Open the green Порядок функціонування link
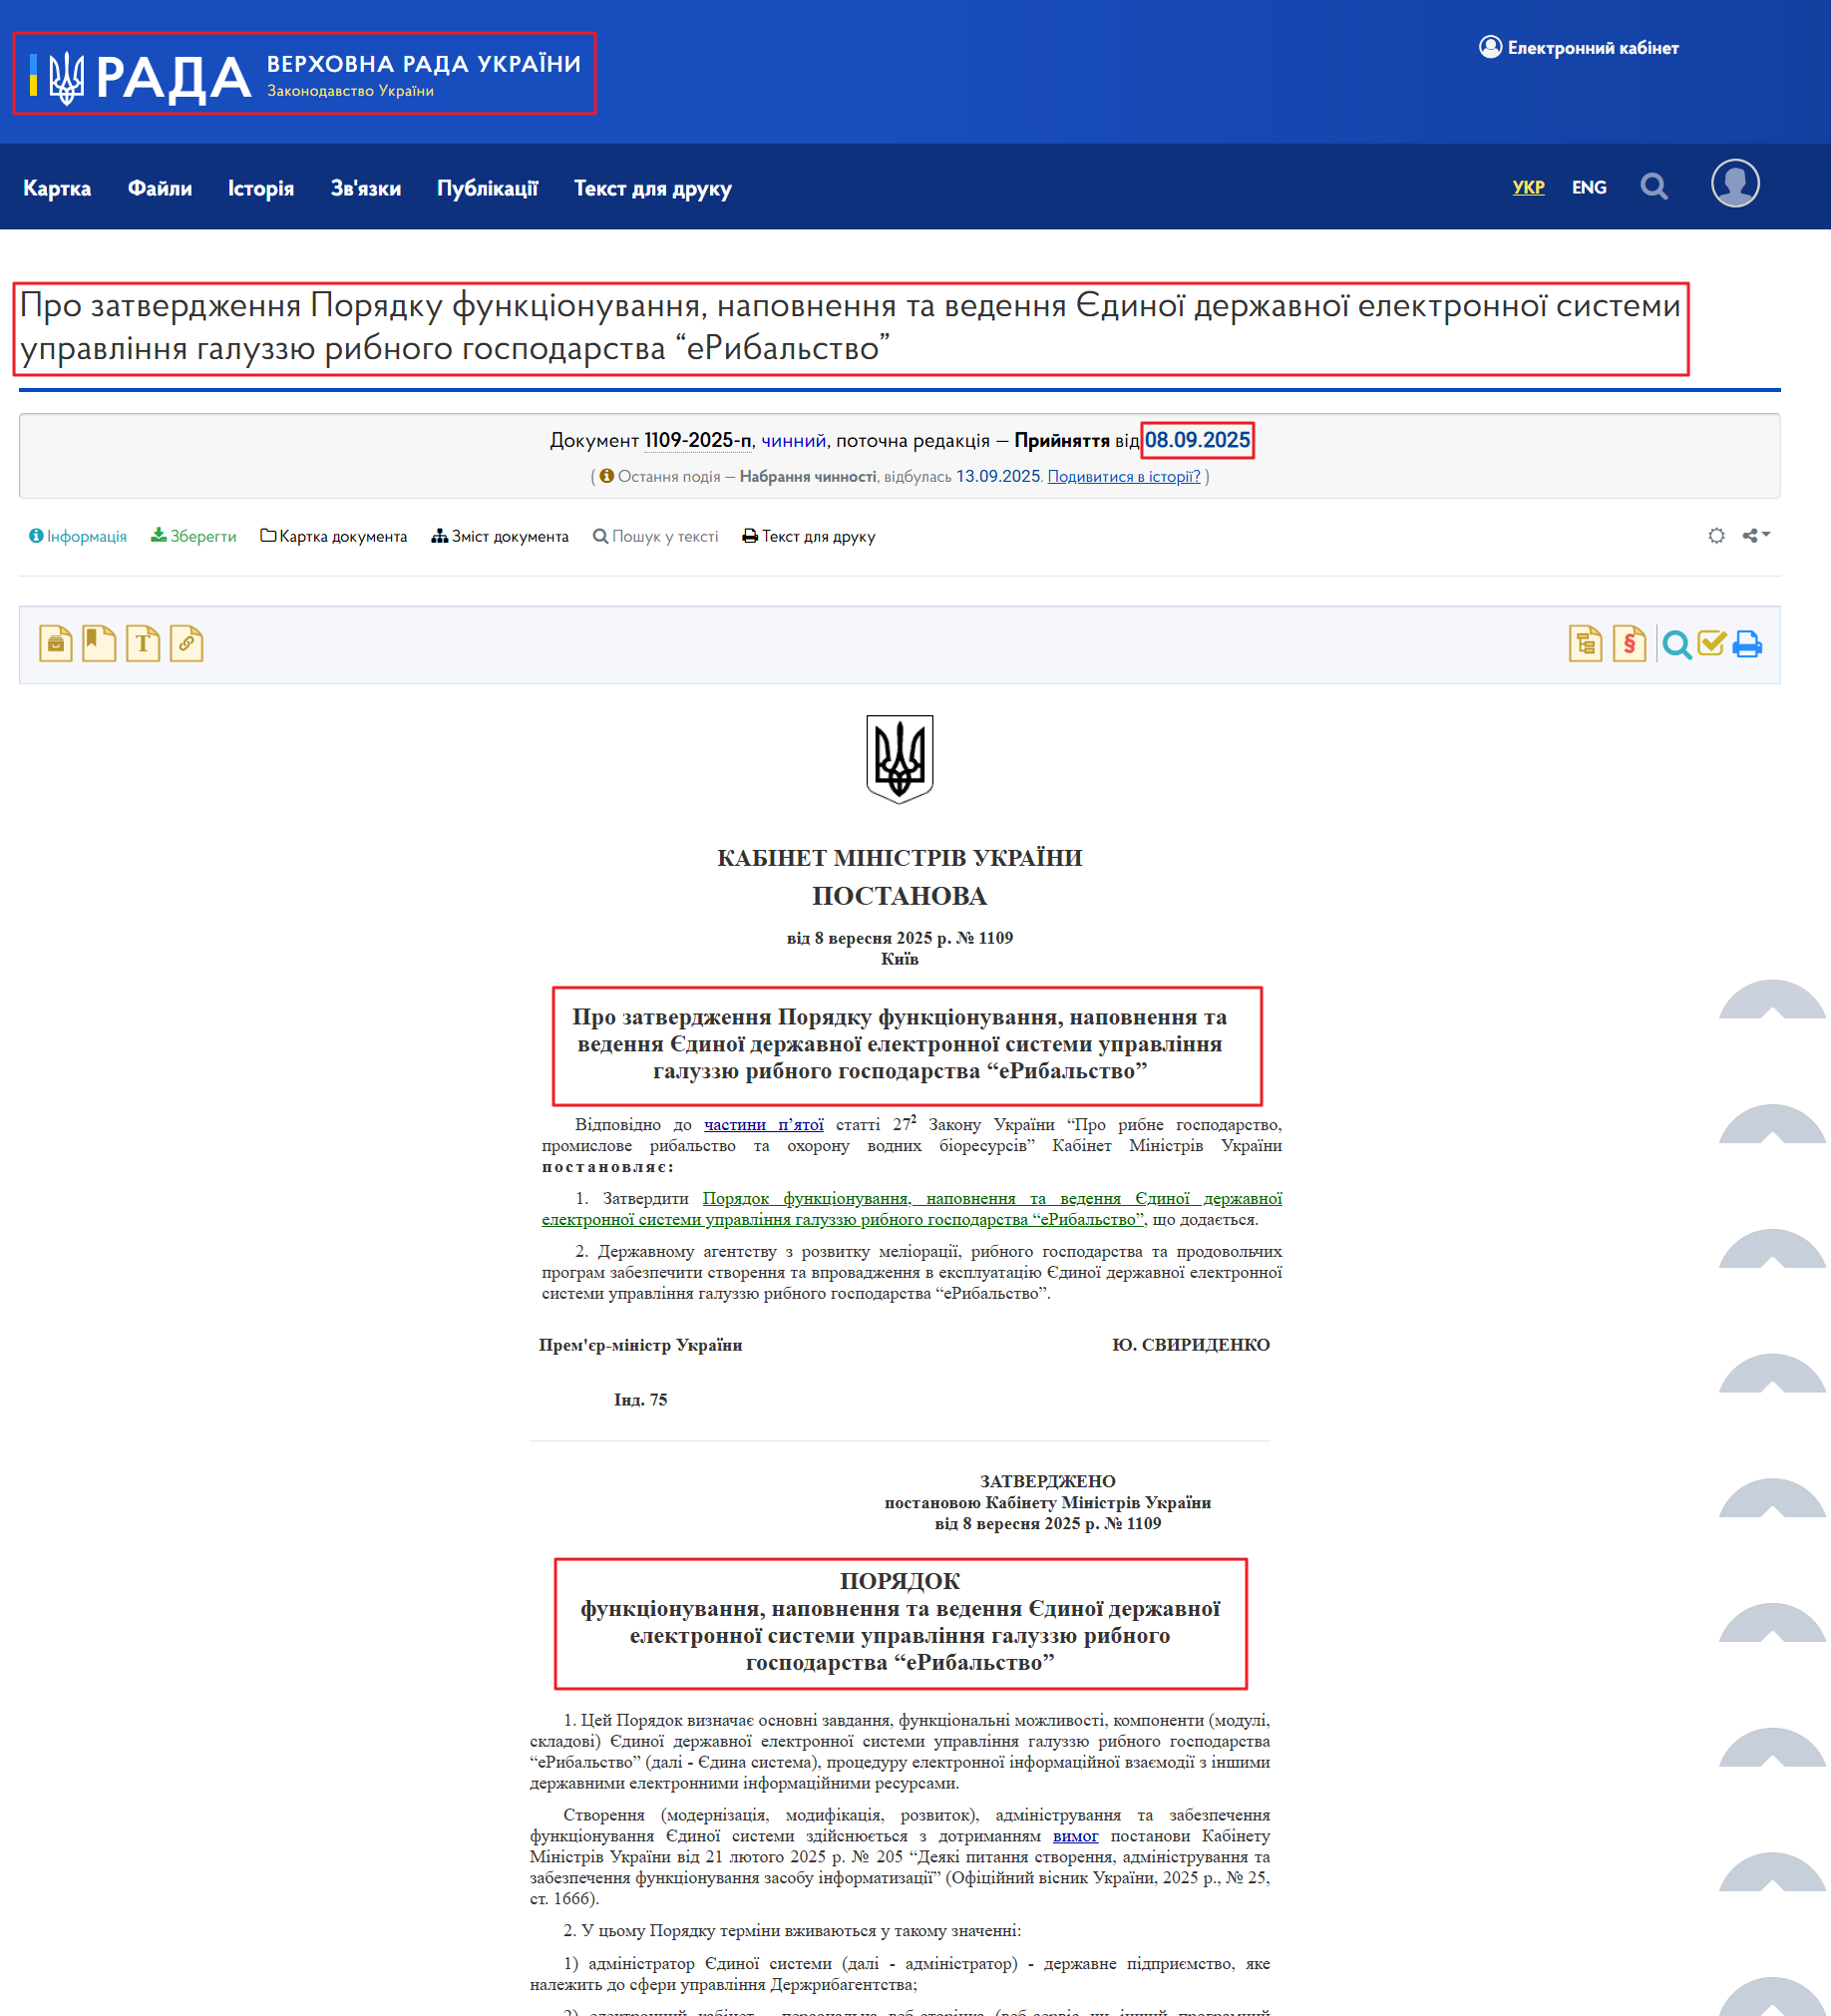 pyautogui.click(x=912, y=1209)
